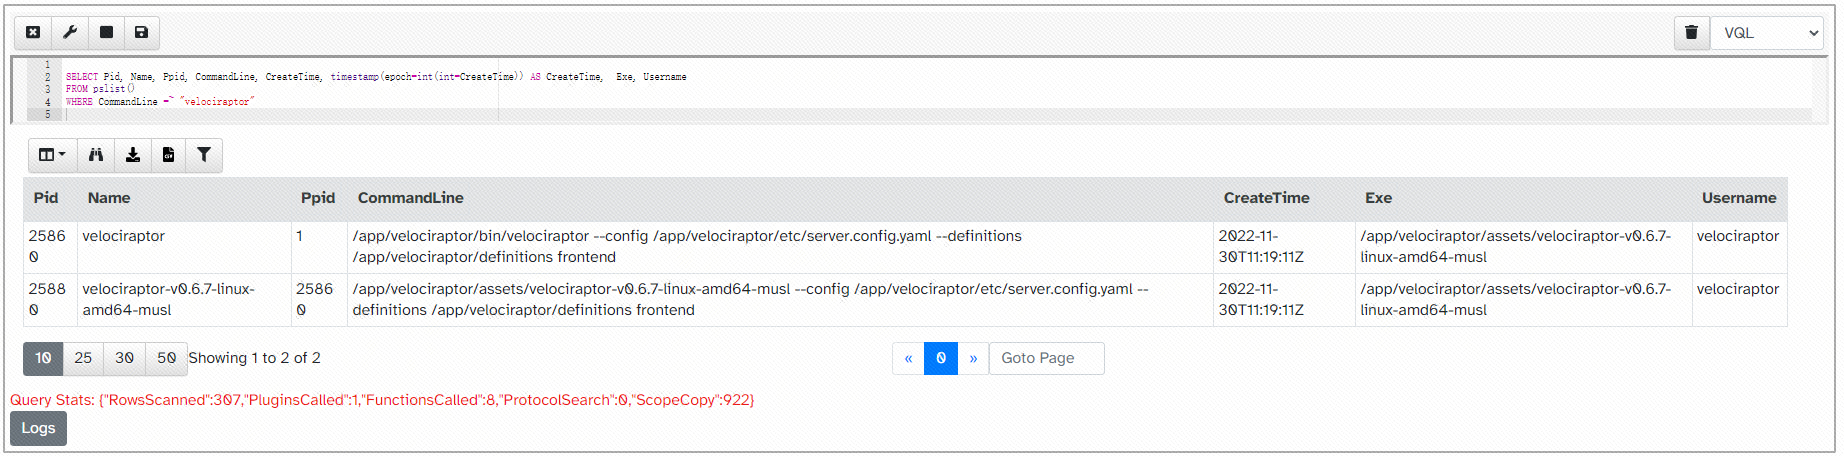This screenshot has width=1844, height=456.
Task: Click the 'FROM pslist()' line in editor
Action: tap(100, 89)
